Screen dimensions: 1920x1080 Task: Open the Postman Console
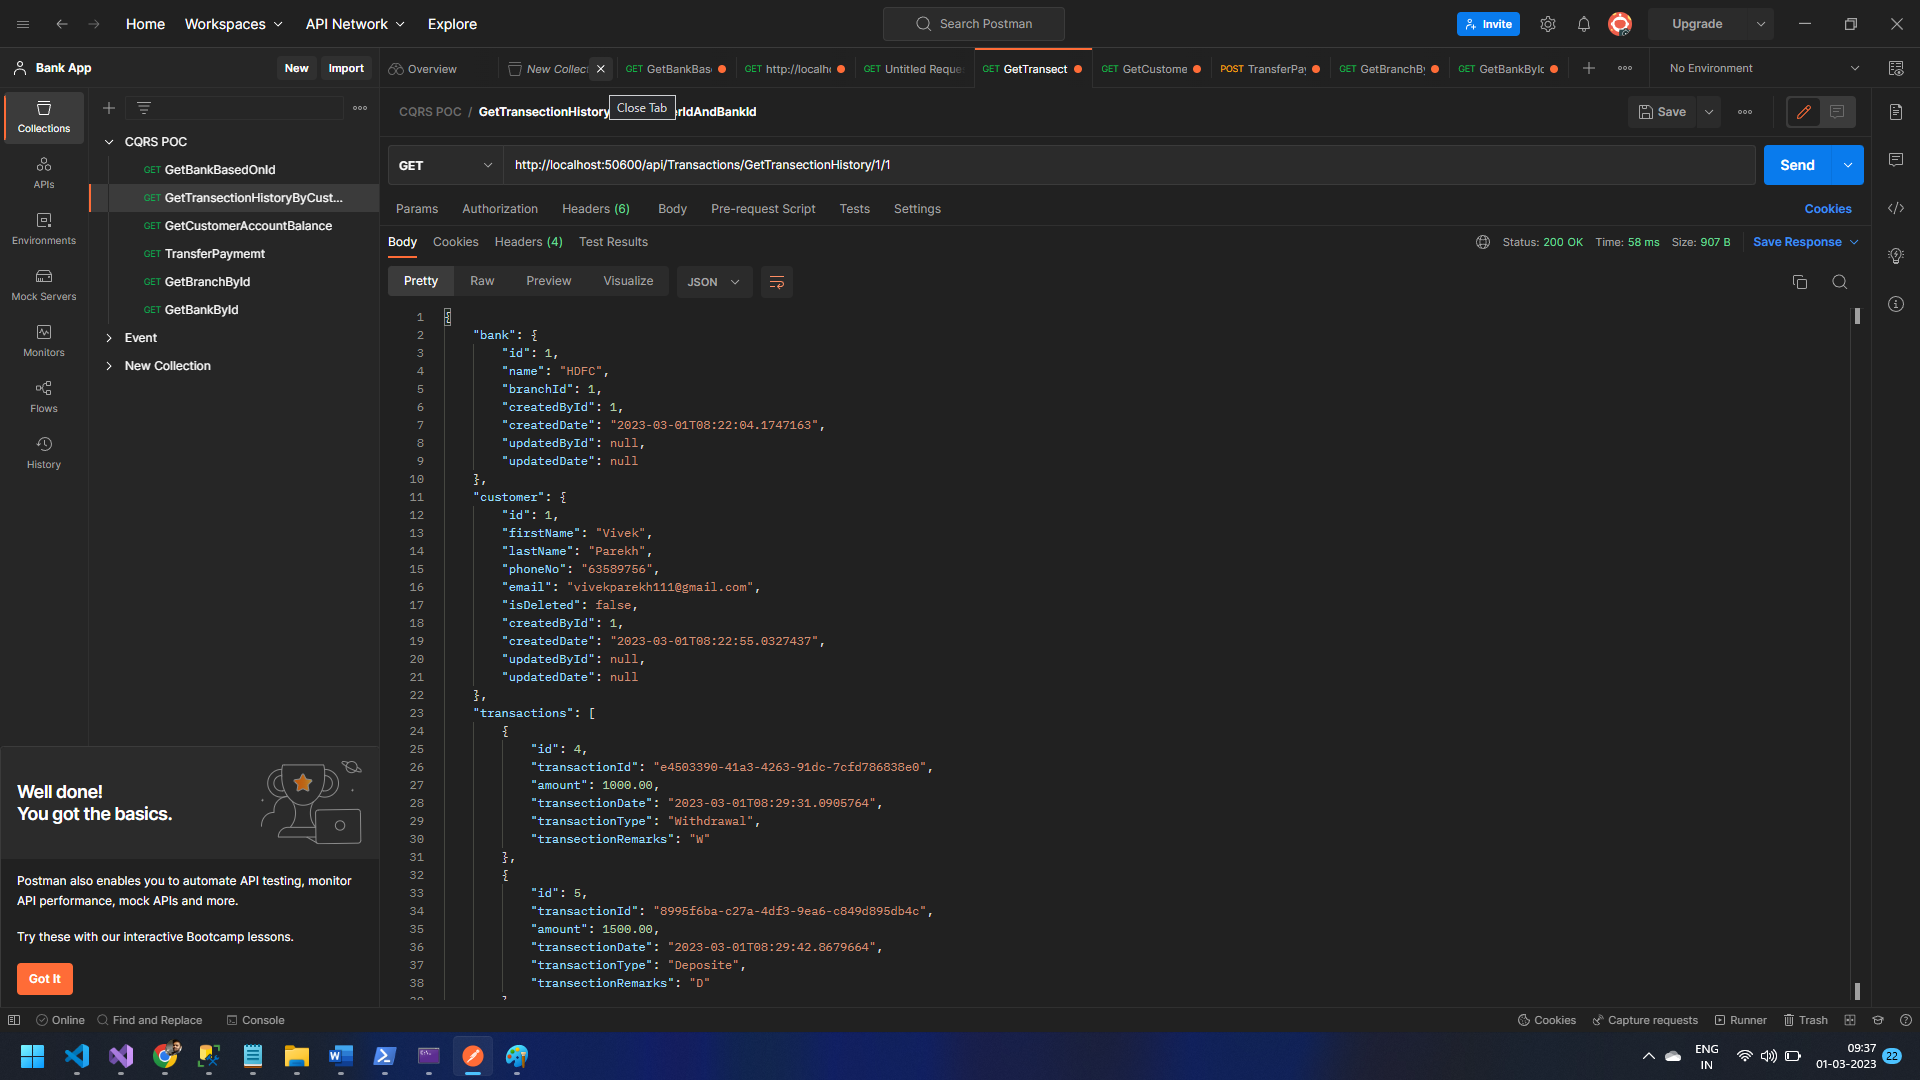tap(255, 1019)
